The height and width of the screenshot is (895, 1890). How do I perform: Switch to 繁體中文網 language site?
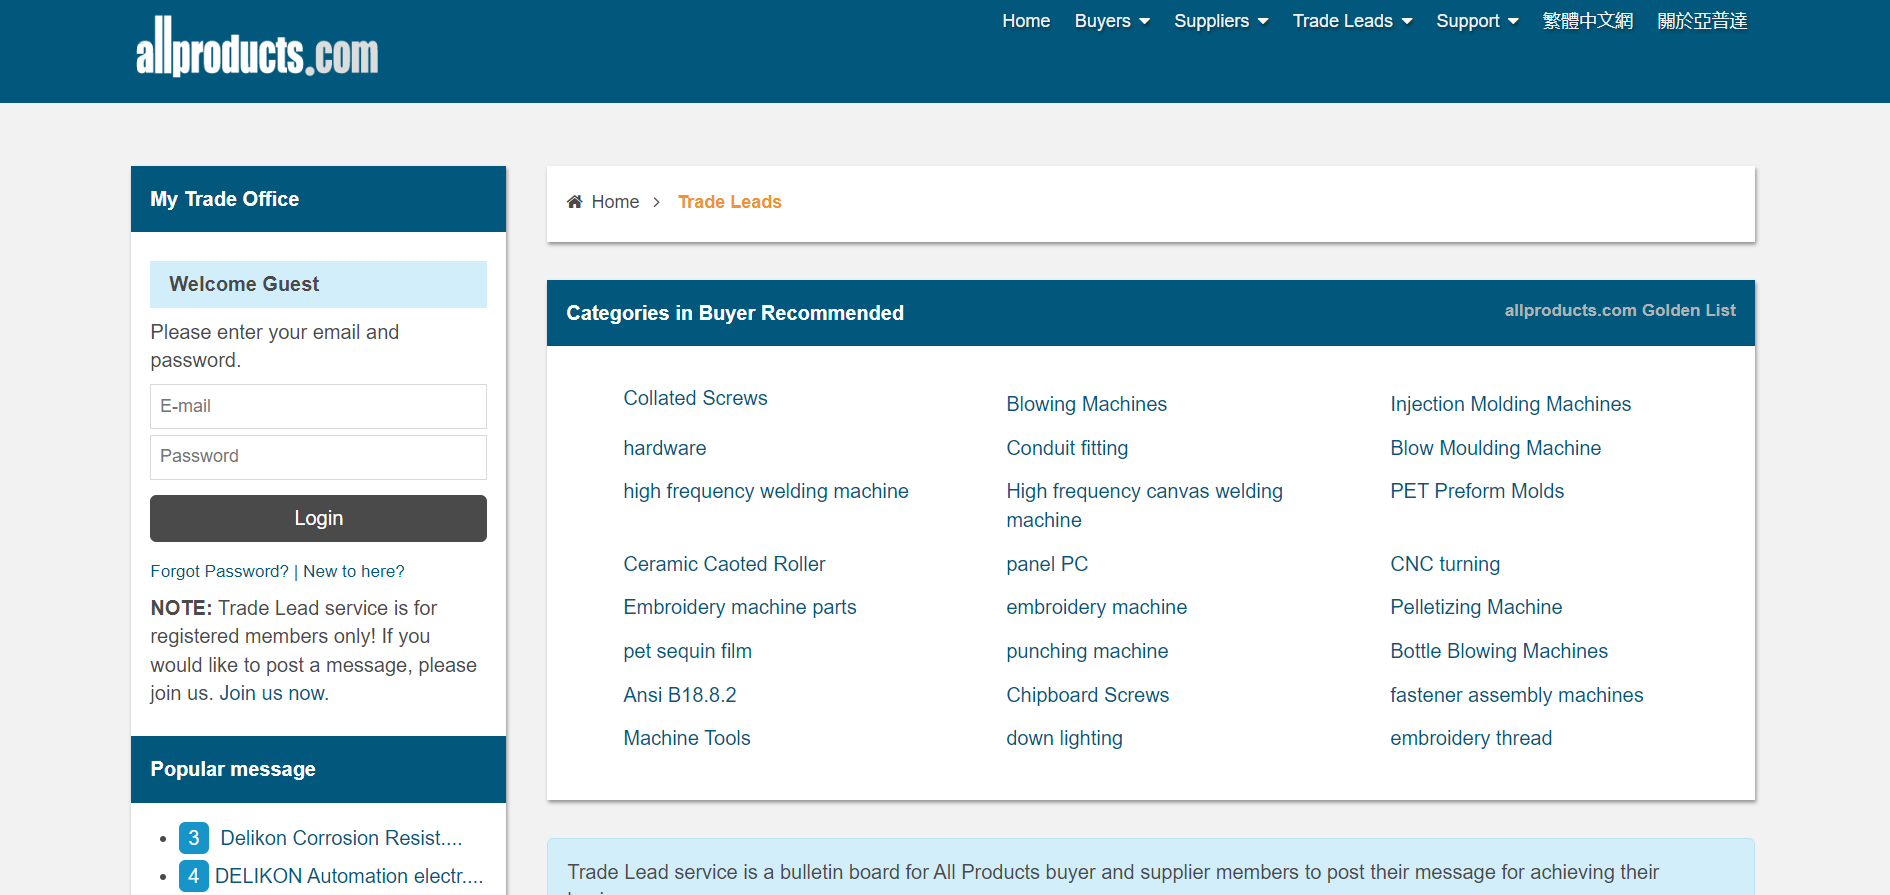click(1588, 21)
